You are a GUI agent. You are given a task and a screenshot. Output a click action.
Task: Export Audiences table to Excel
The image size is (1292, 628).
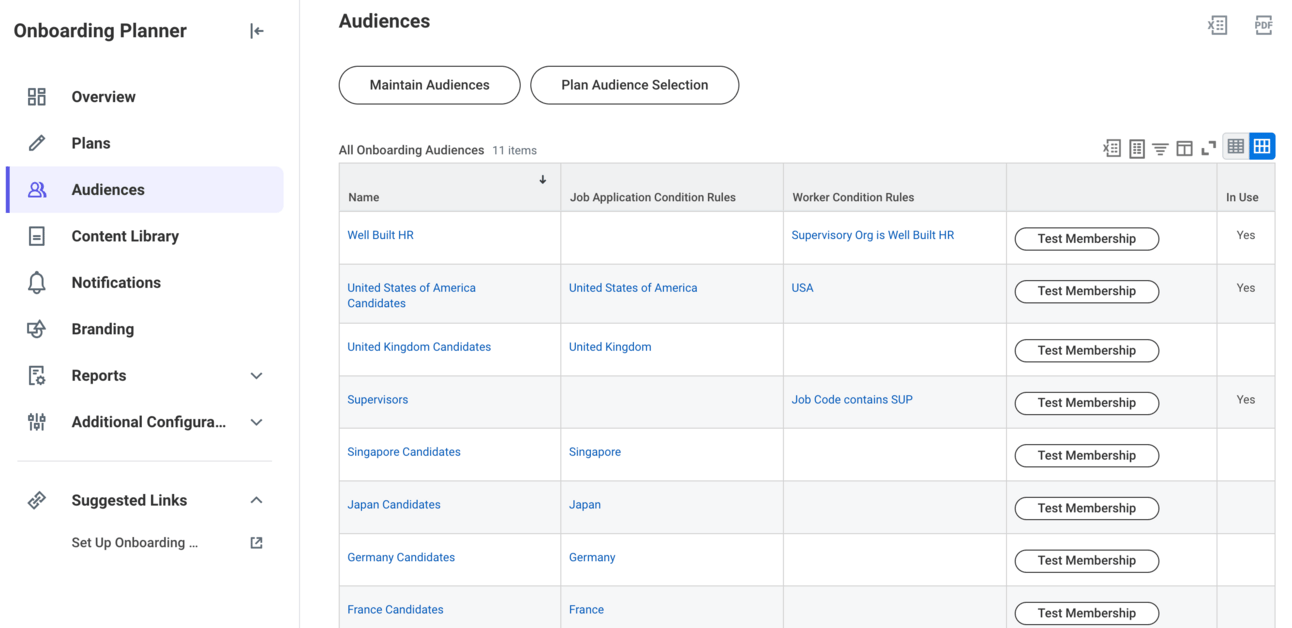point(1112,149)
